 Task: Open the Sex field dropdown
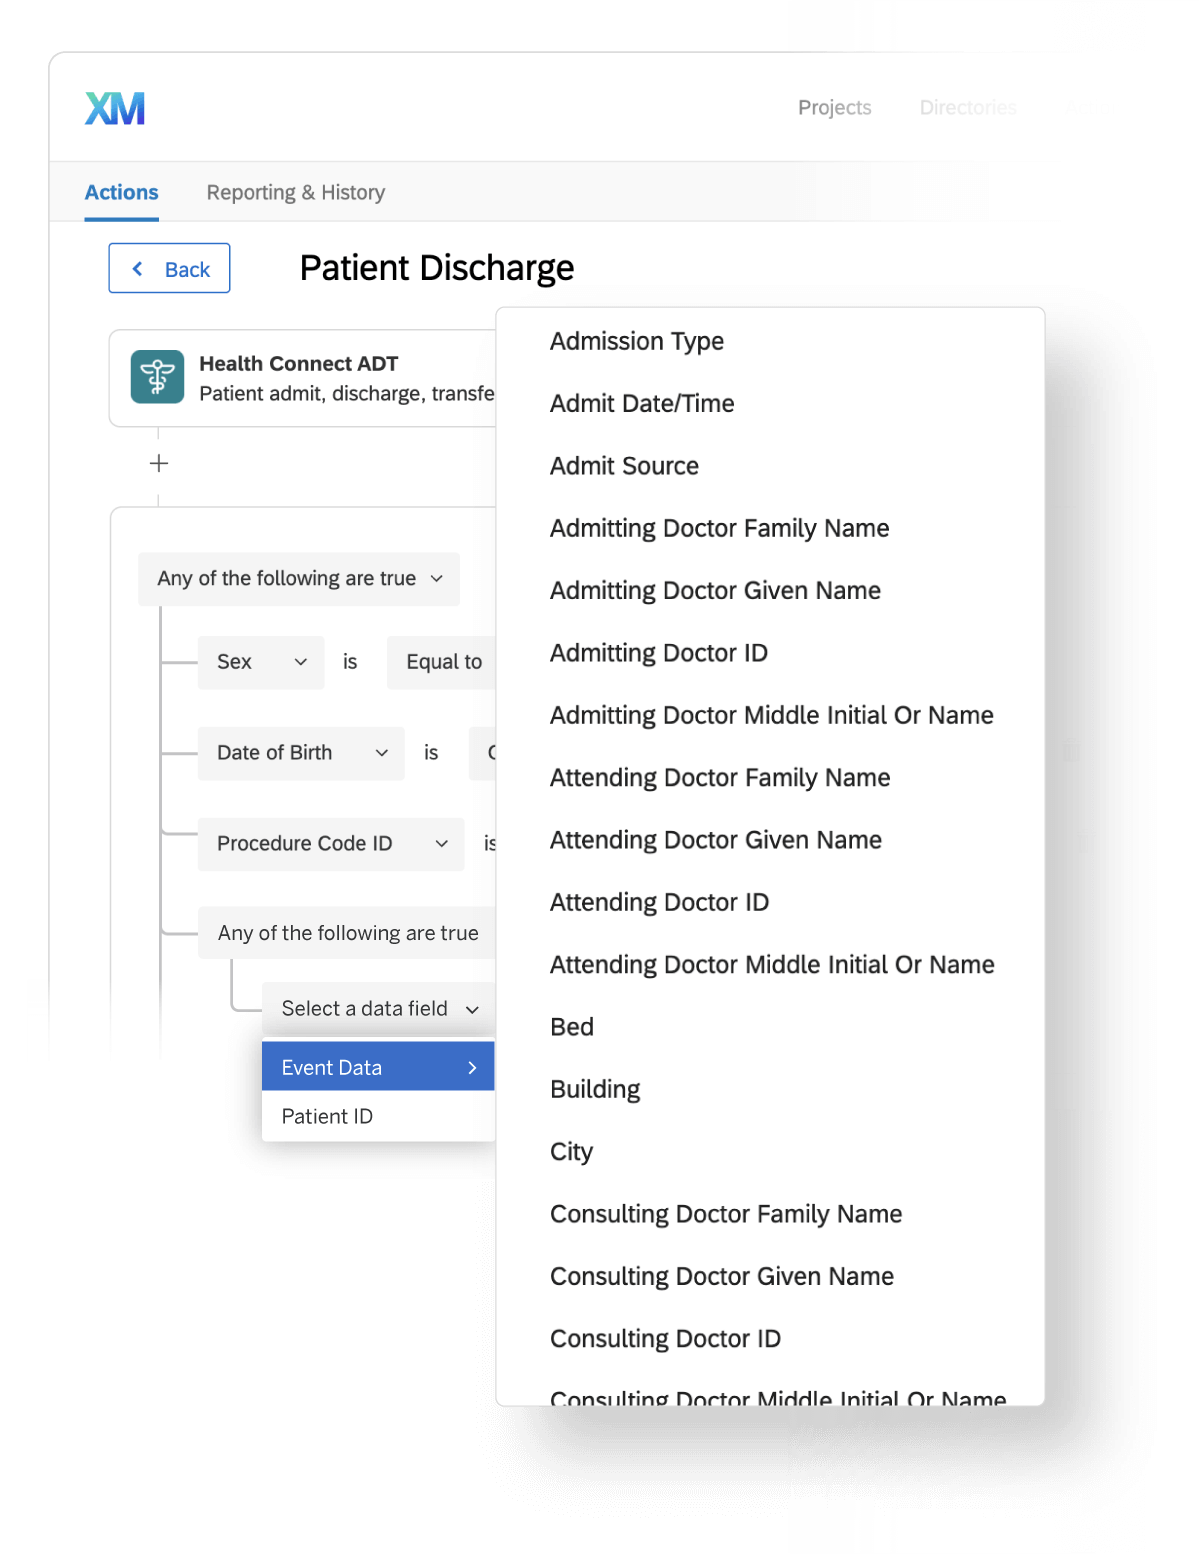[x=261, y=662]
